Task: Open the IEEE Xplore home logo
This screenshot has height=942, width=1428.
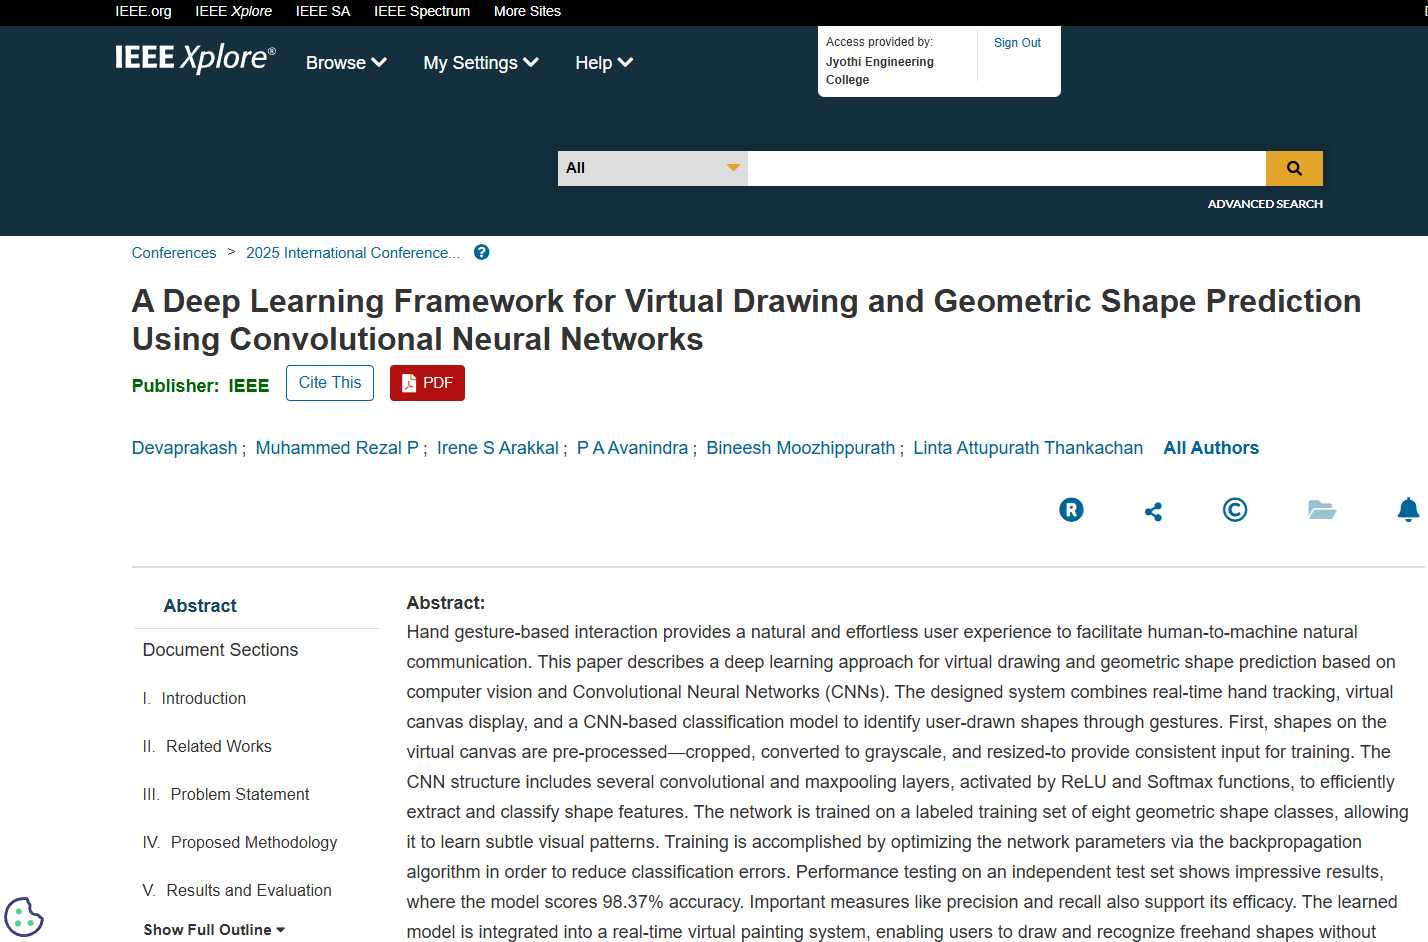Action: click(195, 58)
